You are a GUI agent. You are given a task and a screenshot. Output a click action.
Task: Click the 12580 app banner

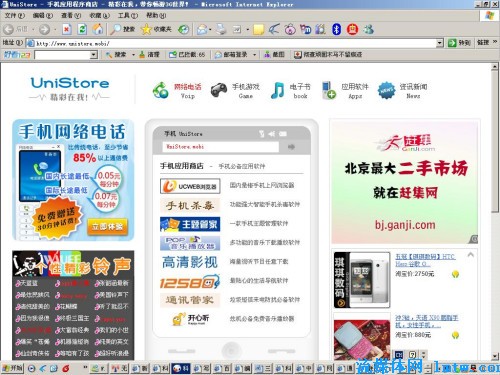point(190,282)
